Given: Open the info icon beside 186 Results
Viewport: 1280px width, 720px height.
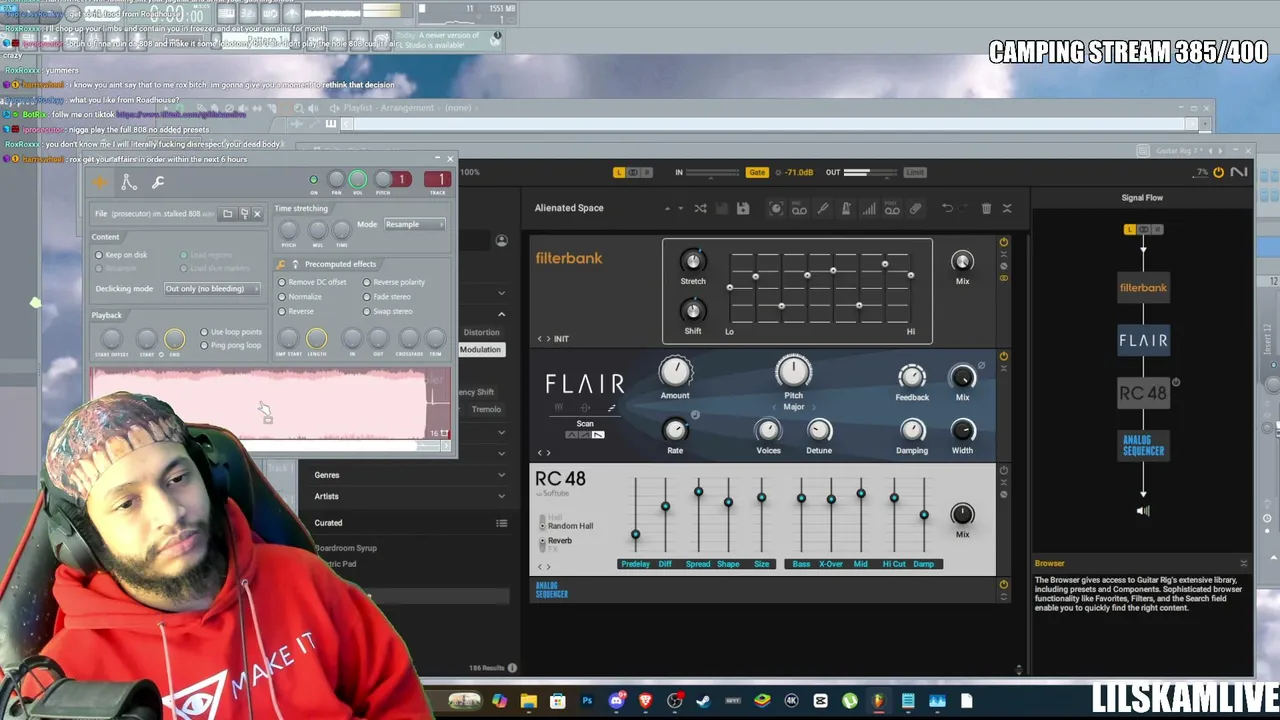Looking at the screenshot, I should (x=512, y=668).
